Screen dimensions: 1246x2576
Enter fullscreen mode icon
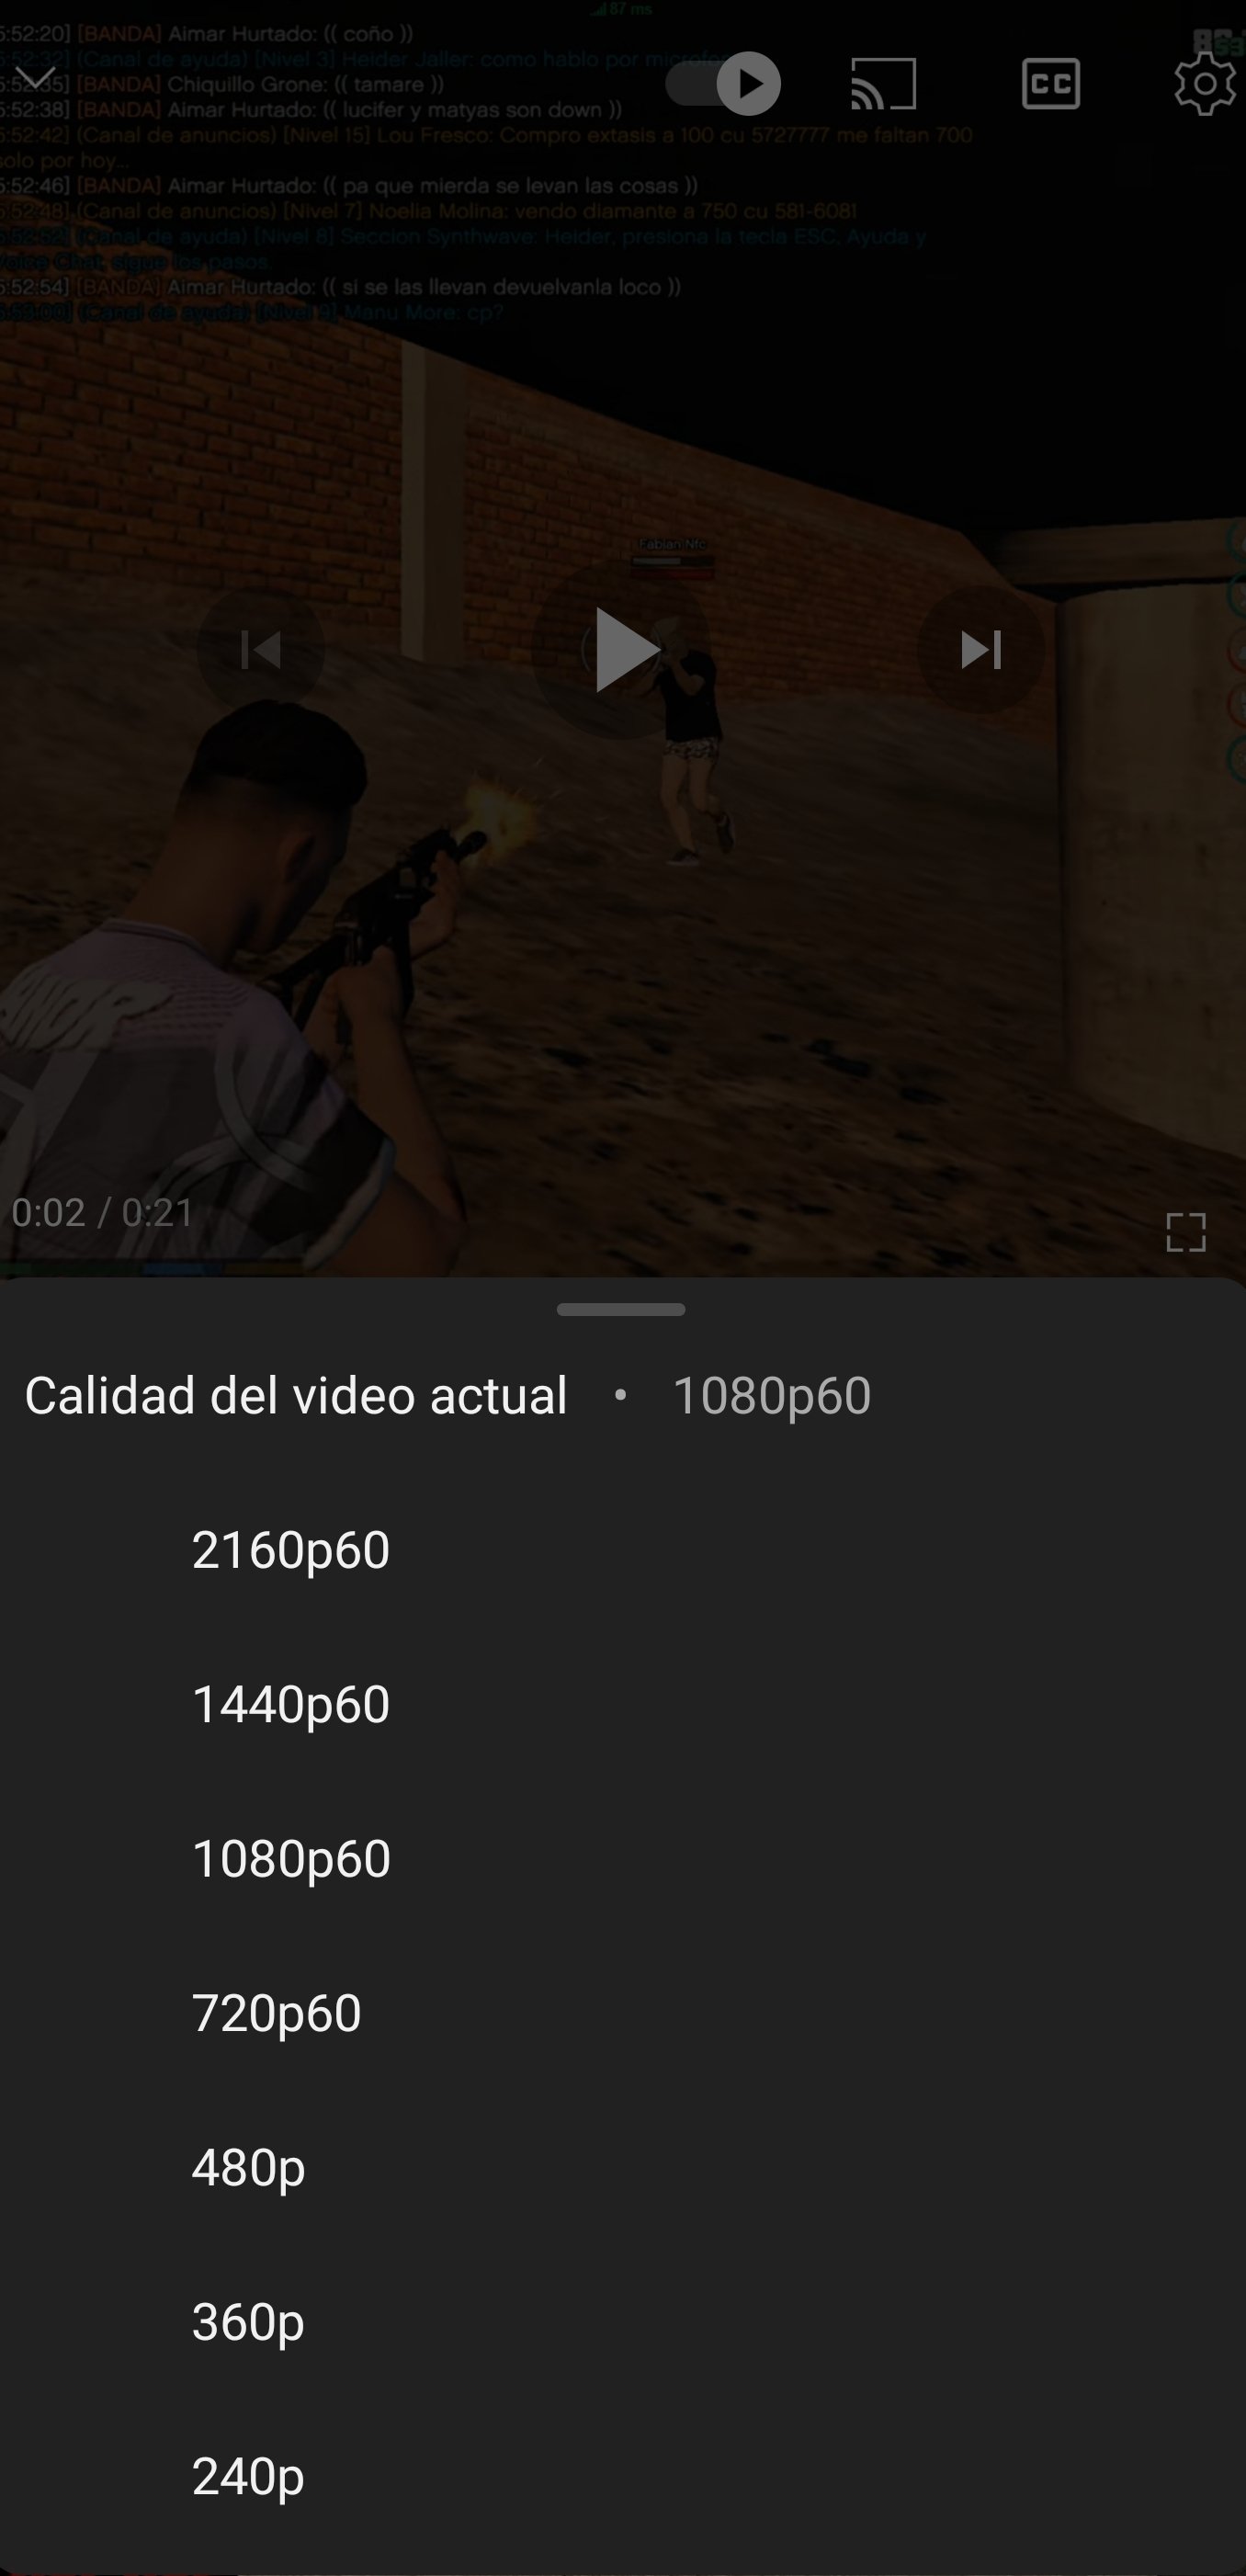[1186, 1232]
